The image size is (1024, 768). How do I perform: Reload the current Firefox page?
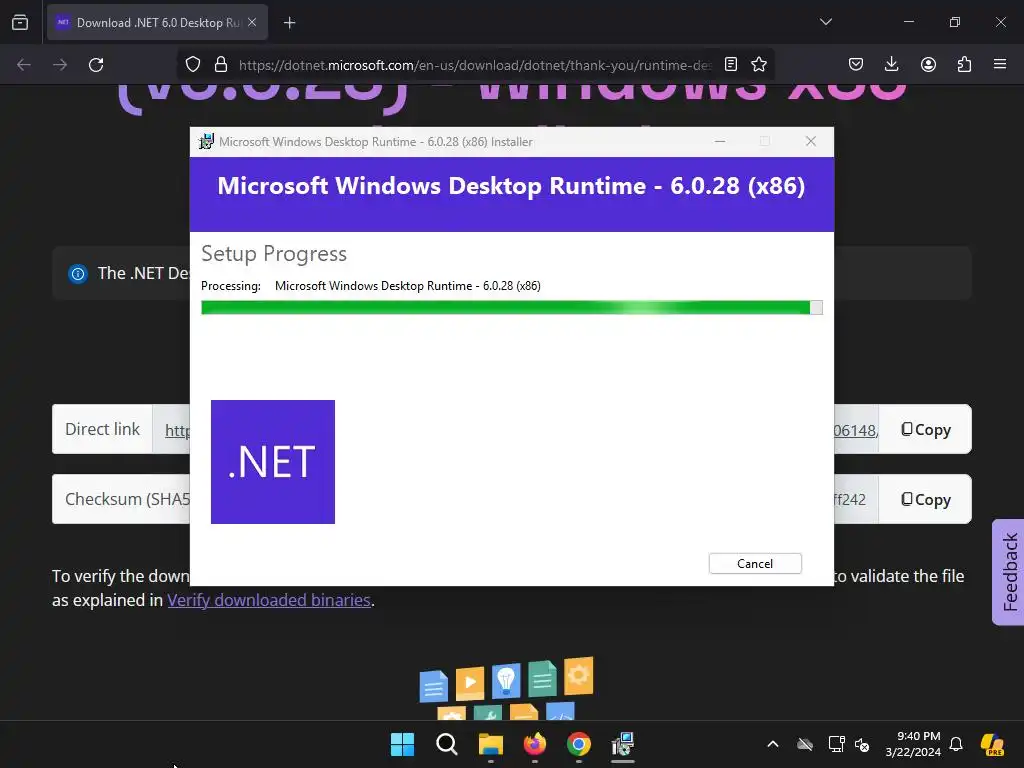(96, 65)
